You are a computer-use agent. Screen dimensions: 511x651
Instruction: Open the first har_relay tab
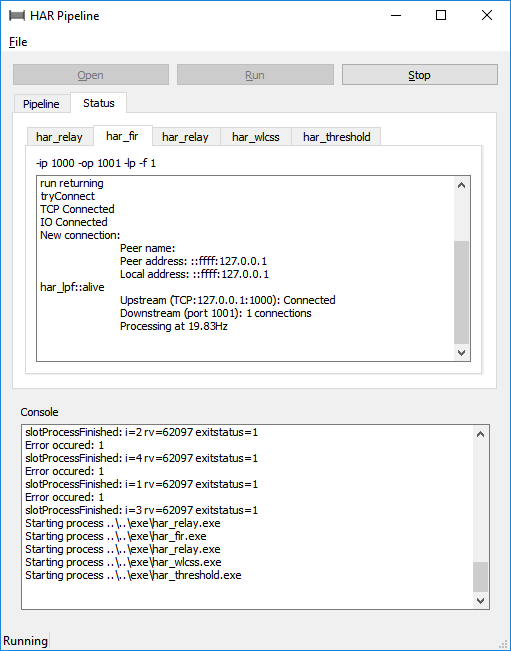[x=59, y=137]
